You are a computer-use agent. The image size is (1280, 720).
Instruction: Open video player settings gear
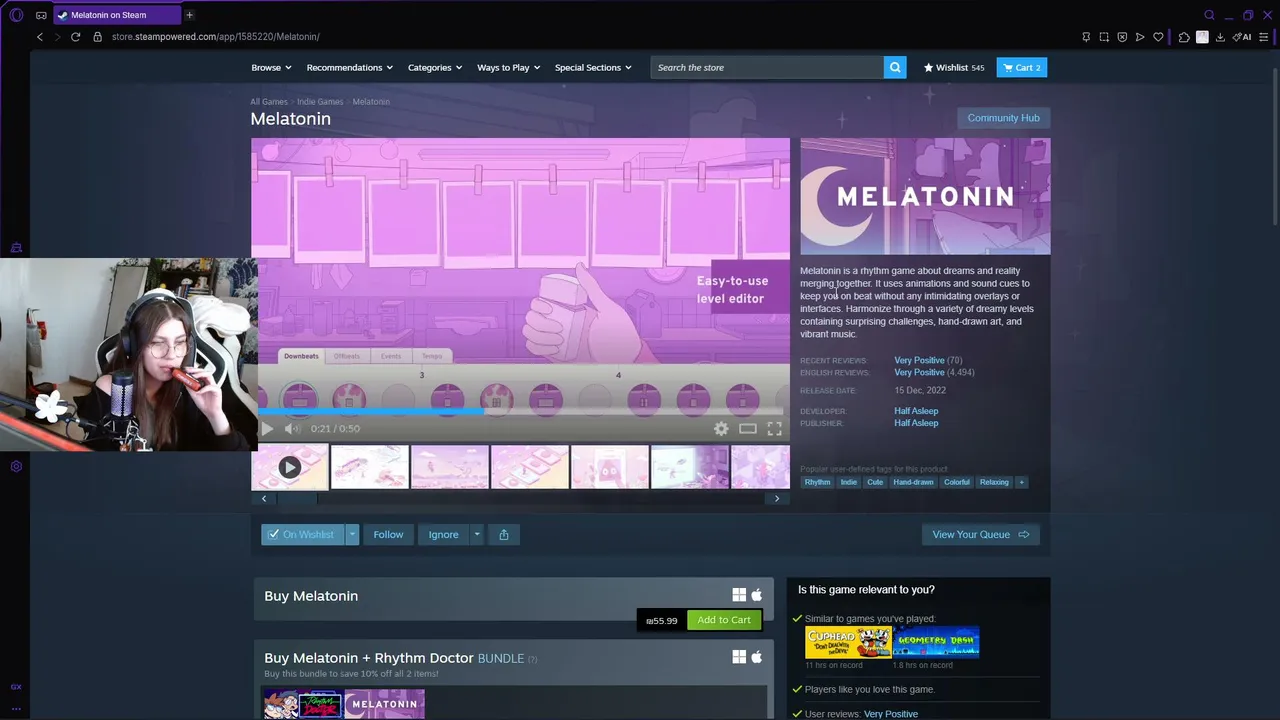point(721,429)
